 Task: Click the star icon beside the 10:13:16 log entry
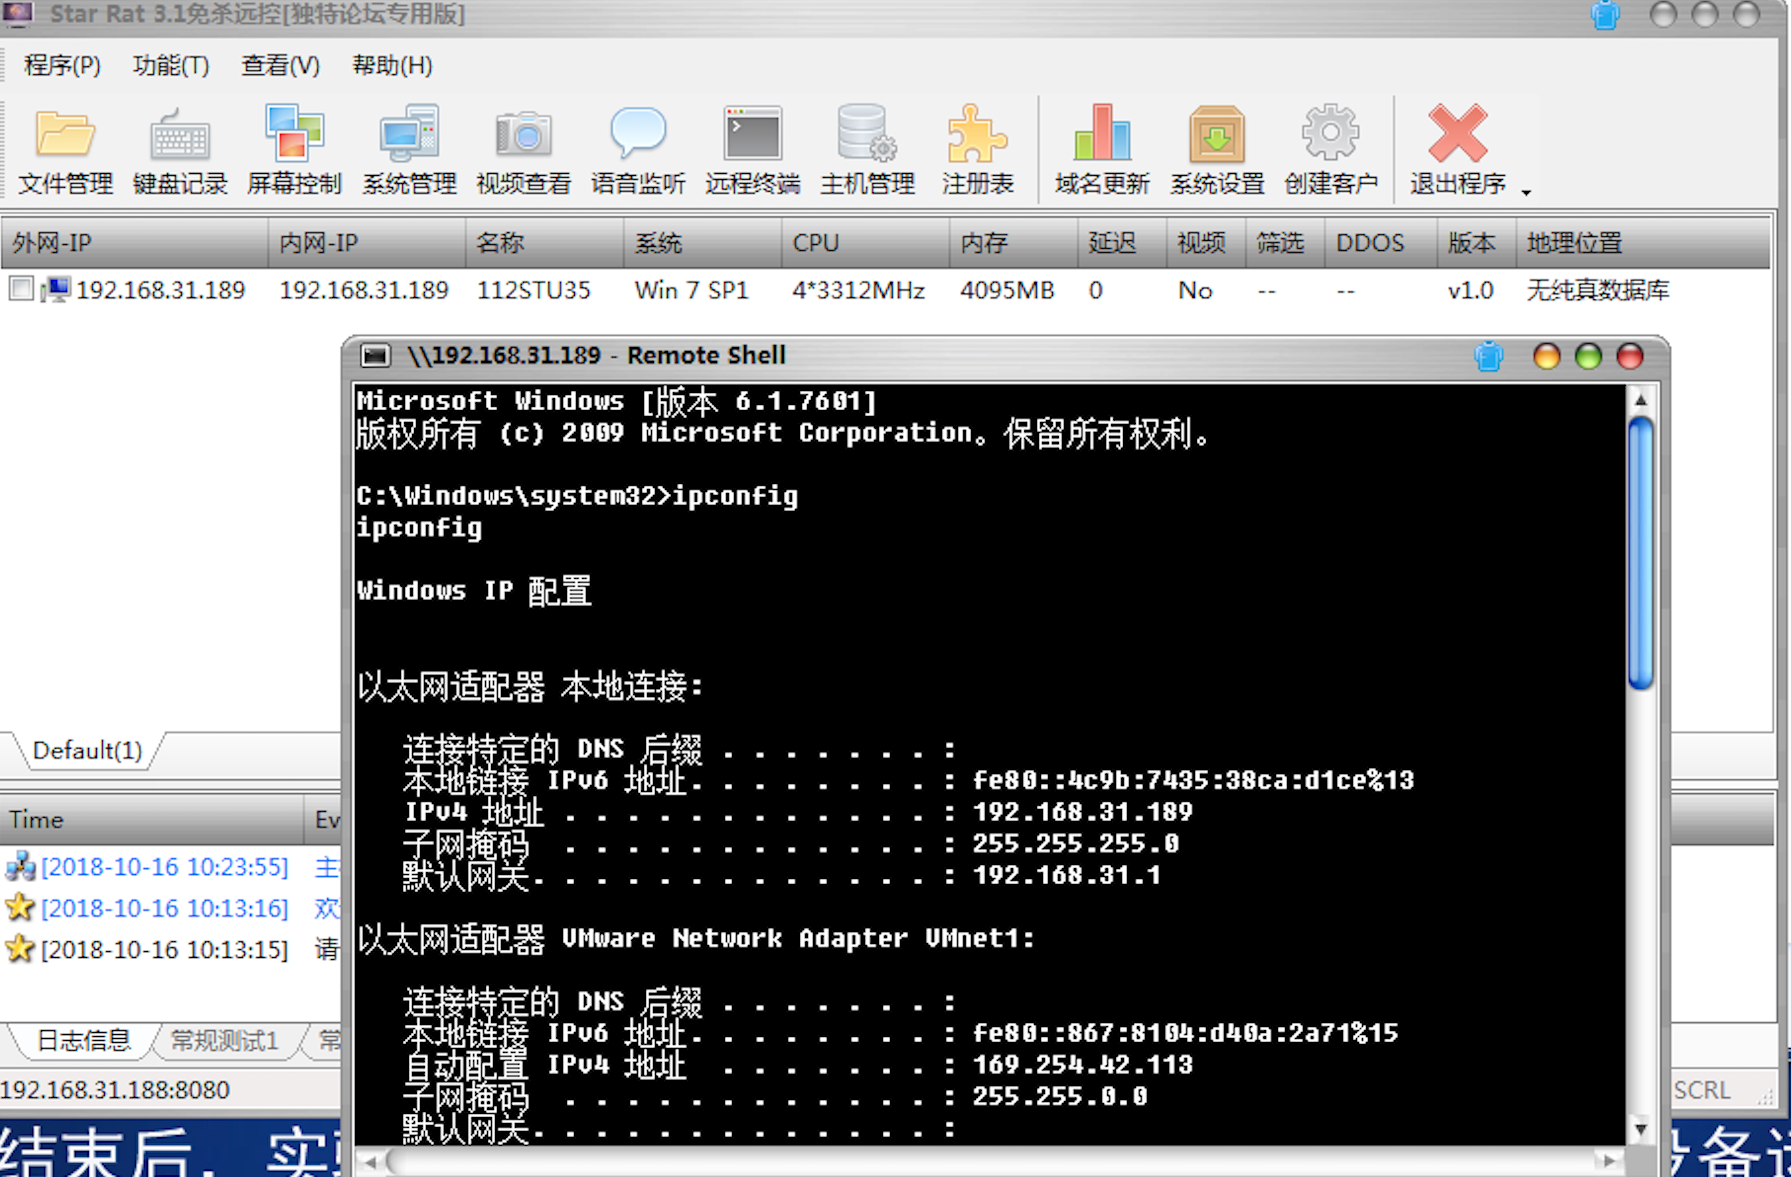pyautogui.click(x=20, y=907)
